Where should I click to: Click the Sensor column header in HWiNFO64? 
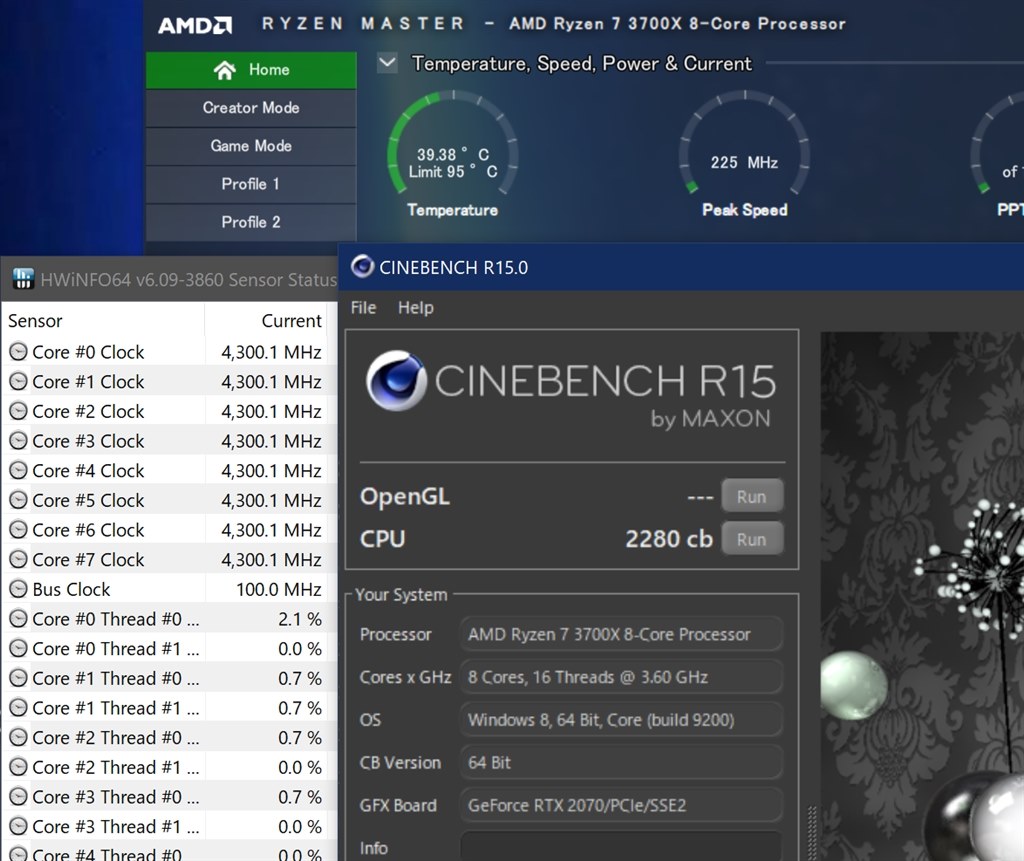pyautogui.click(x=104, y=321)
